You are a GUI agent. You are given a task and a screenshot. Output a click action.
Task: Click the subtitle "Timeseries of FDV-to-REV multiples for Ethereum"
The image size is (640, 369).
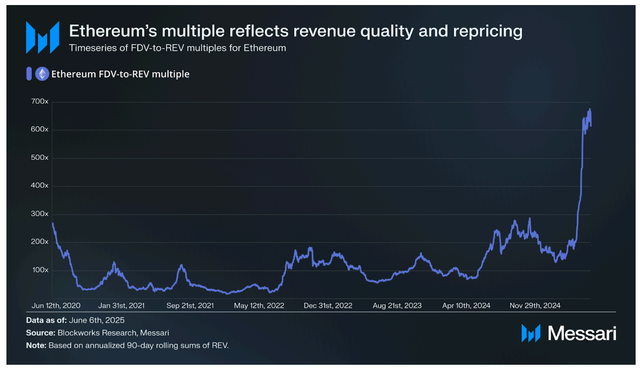[x=178, y=48]
